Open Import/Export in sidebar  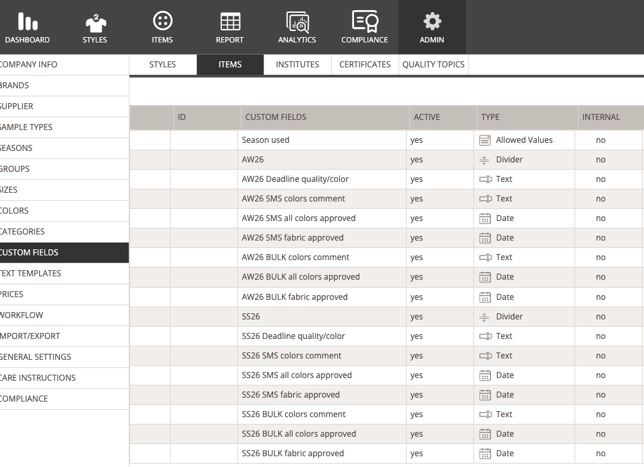click(x=64, y=336)
